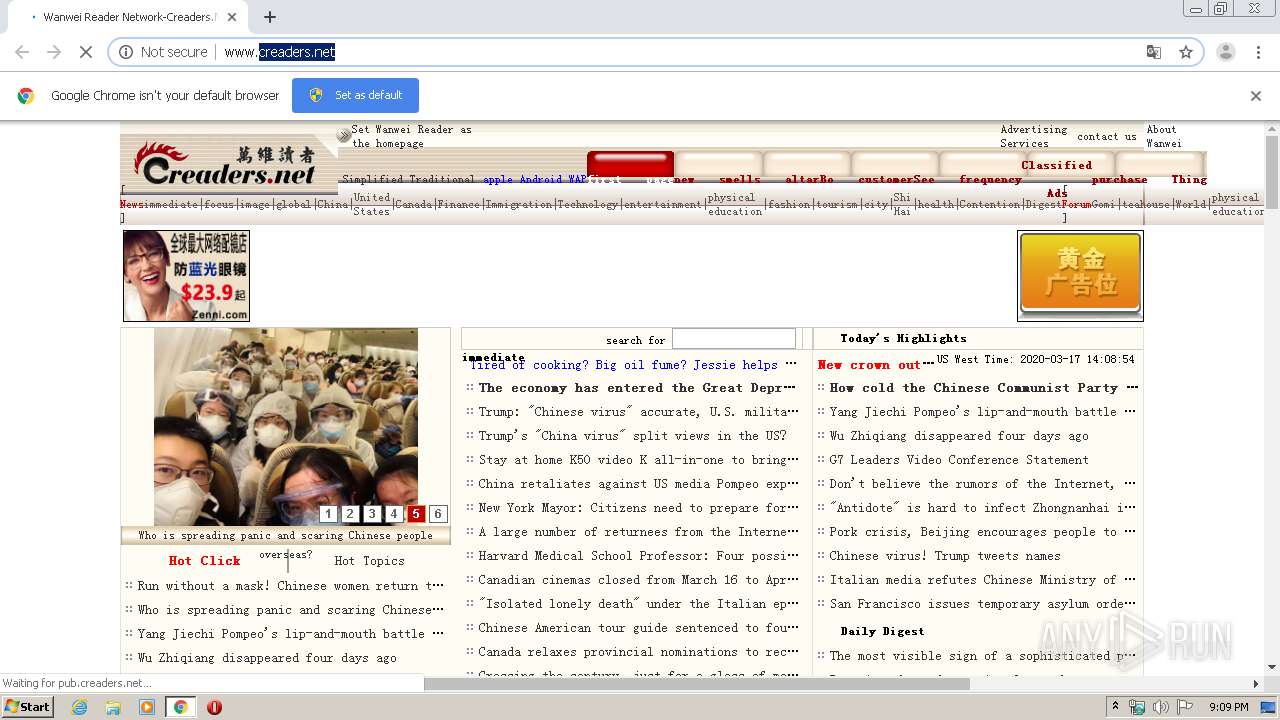Open the Finance navigation item
Screen dimensions: 1280x720
(x=458, y=204)
